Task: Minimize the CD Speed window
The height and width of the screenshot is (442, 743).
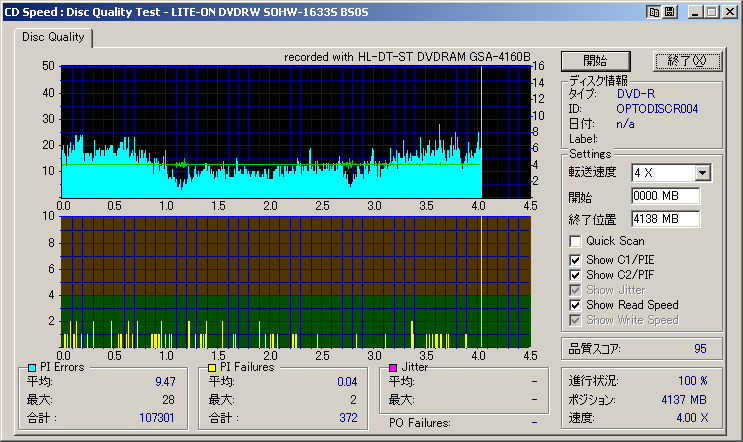Action: pyautogui.click(x=695, y=12)
